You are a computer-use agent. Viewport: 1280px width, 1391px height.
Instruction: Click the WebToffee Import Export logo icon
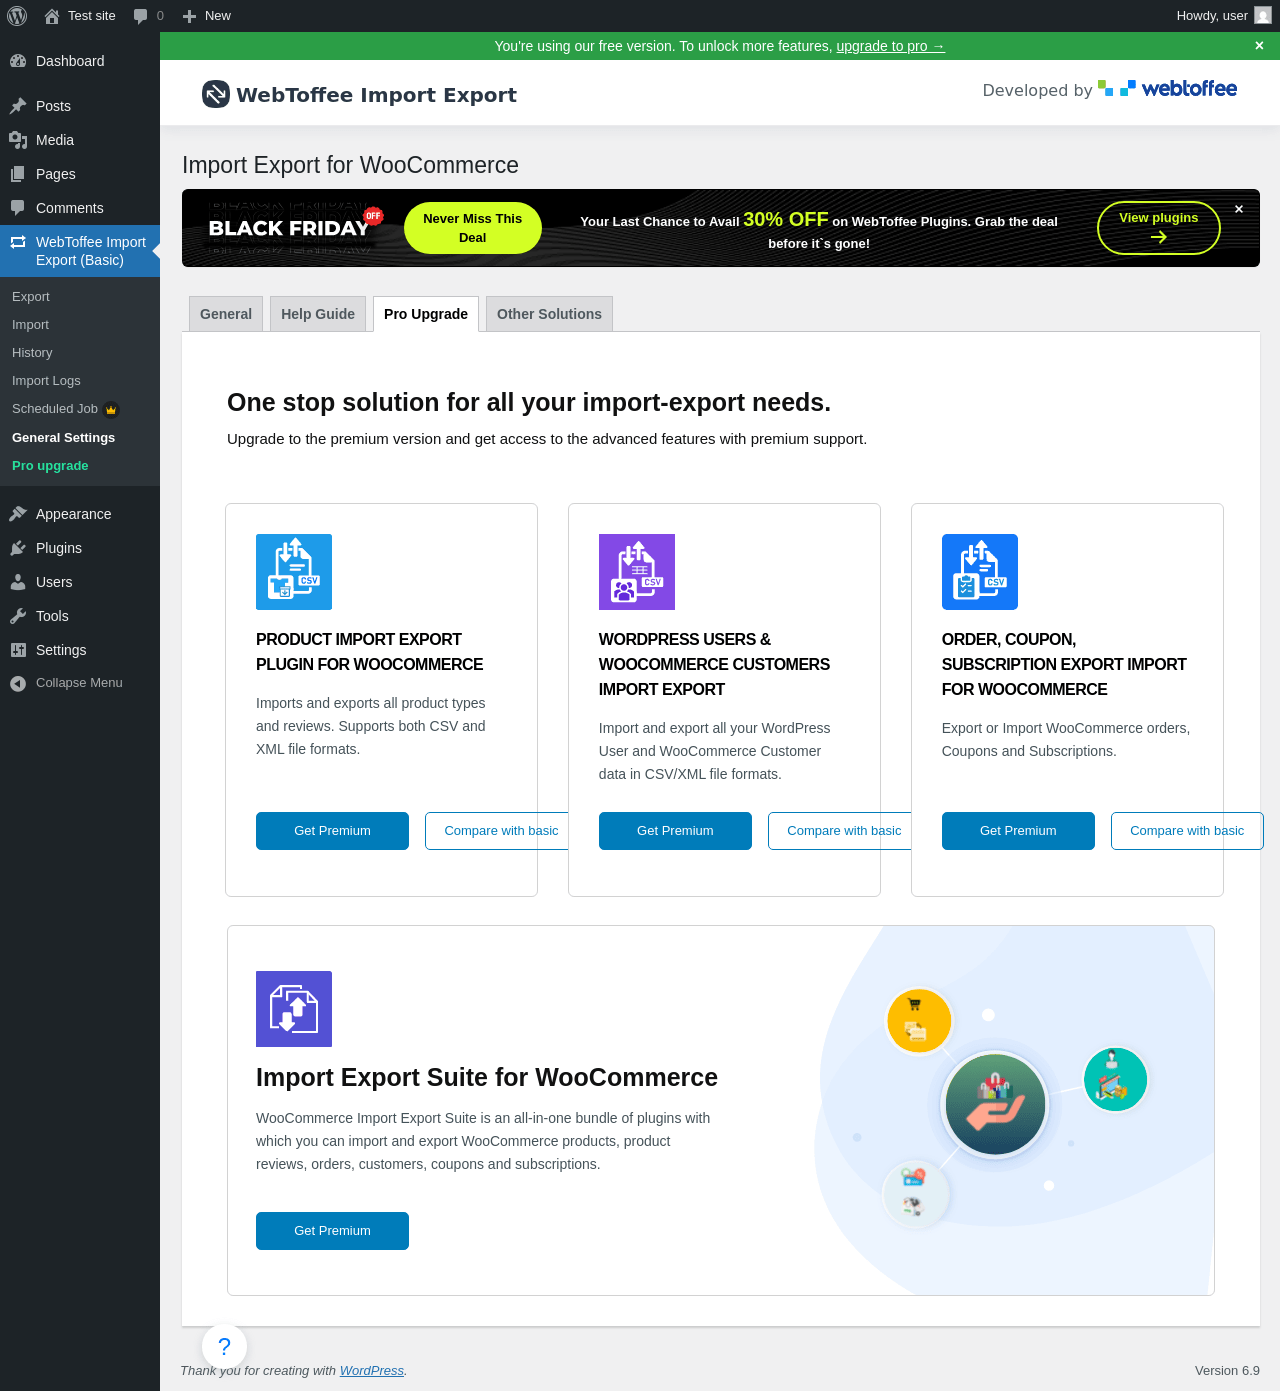(216, 94)
